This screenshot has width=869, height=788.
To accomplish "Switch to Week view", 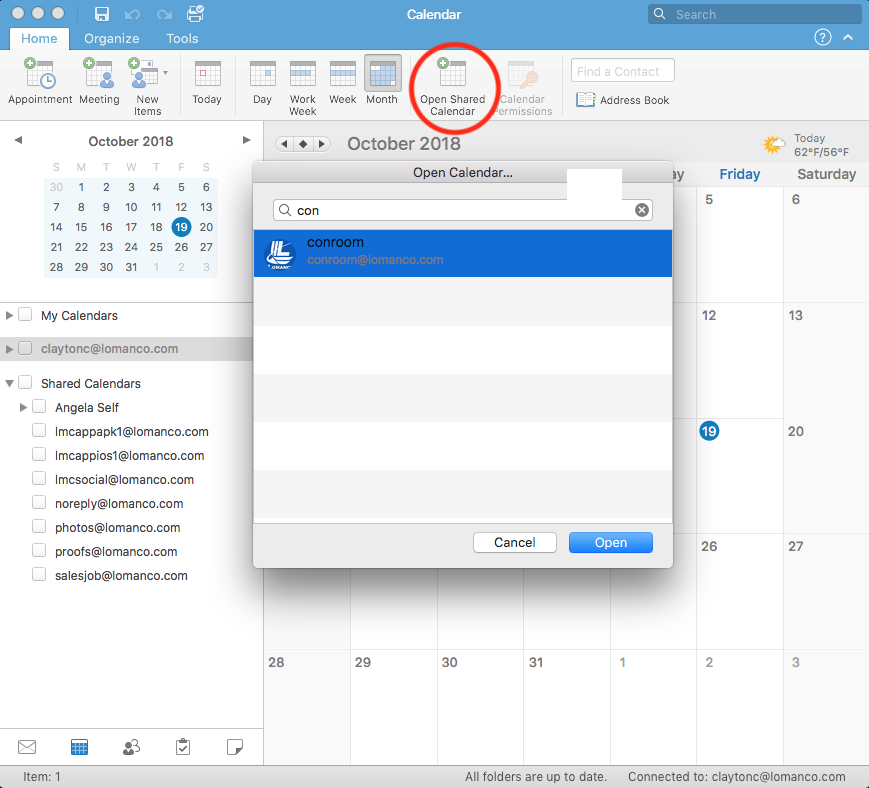I will [343, 81].
